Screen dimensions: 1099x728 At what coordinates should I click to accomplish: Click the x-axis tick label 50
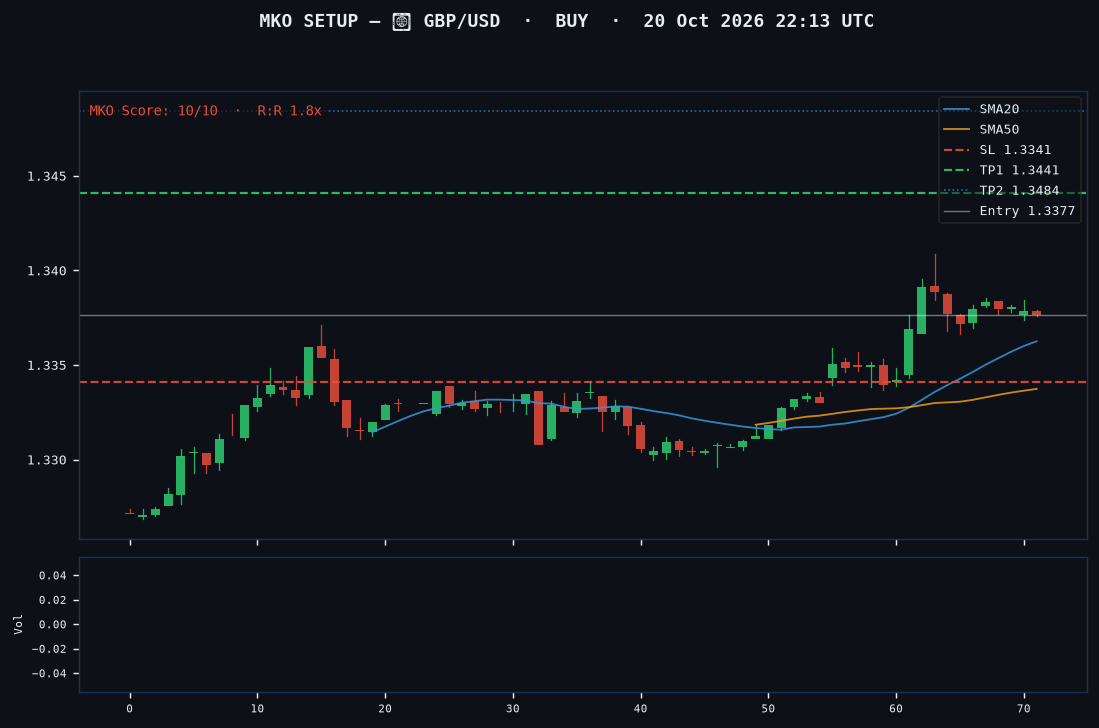[768, 708]
